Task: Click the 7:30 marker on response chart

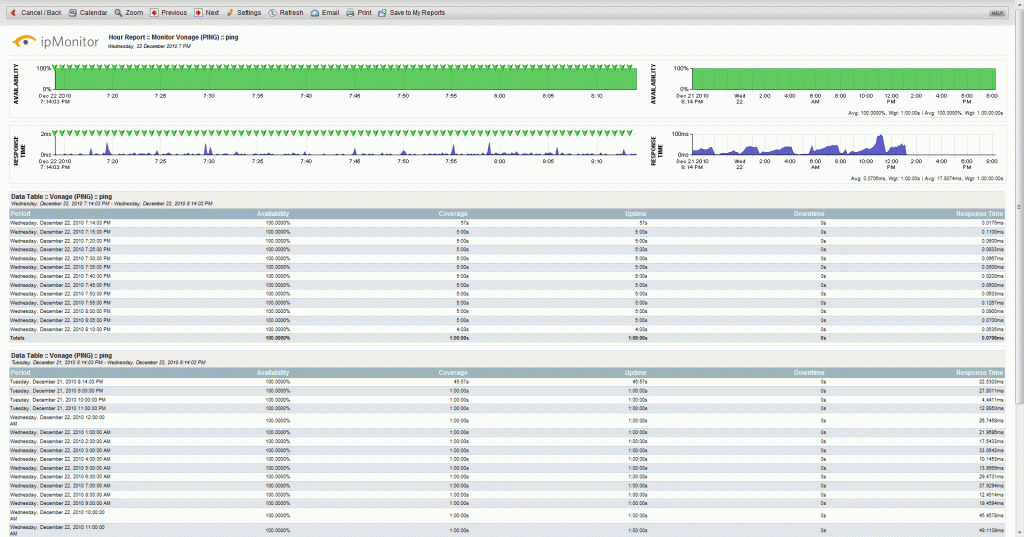Action: pyautogui.click(x=208, y=161)
